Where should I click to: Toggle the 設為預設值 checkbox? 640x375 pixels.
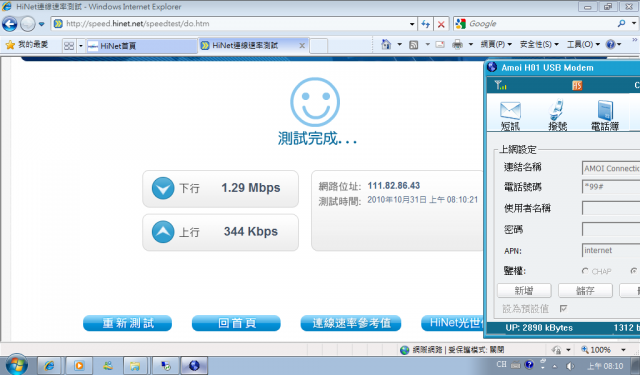pos(563,308)
